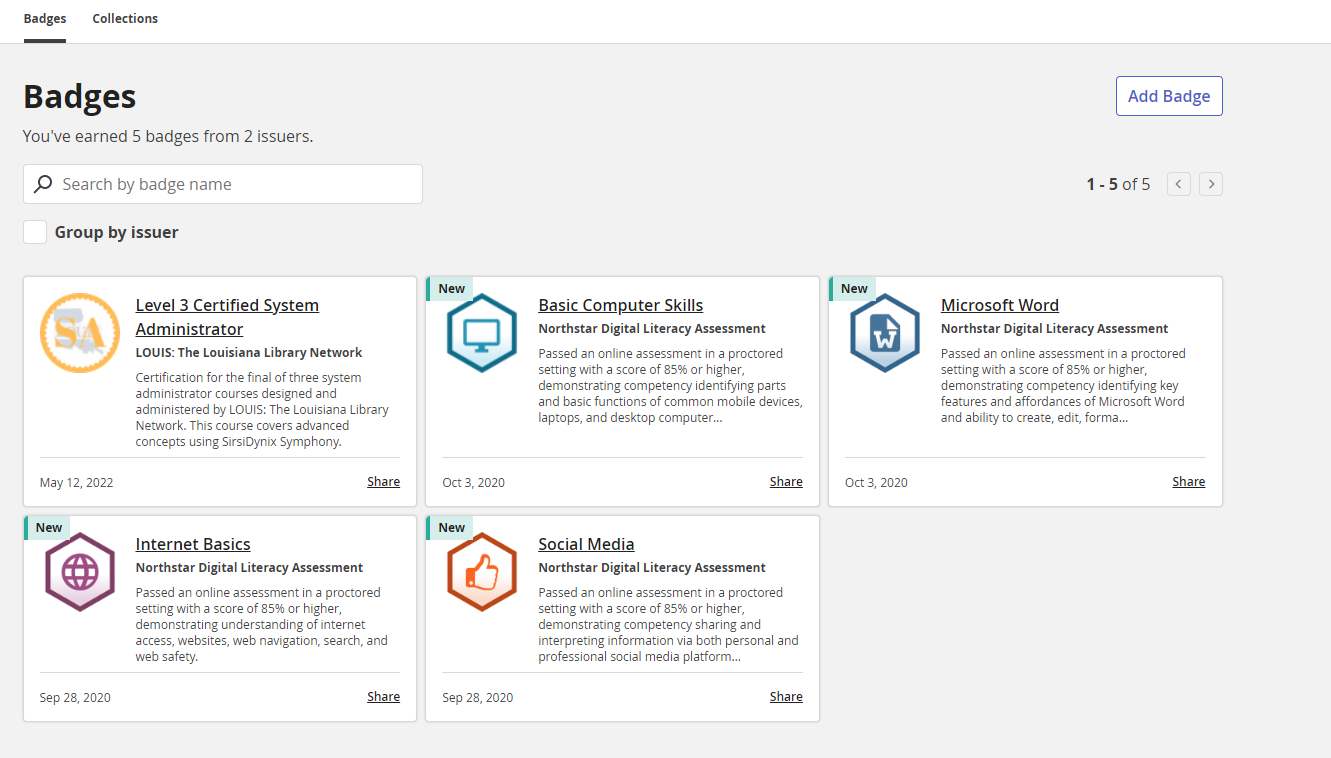Screen dimensions: 1331x758
Task: Go to next page of badges
Action: point(1211,184)
